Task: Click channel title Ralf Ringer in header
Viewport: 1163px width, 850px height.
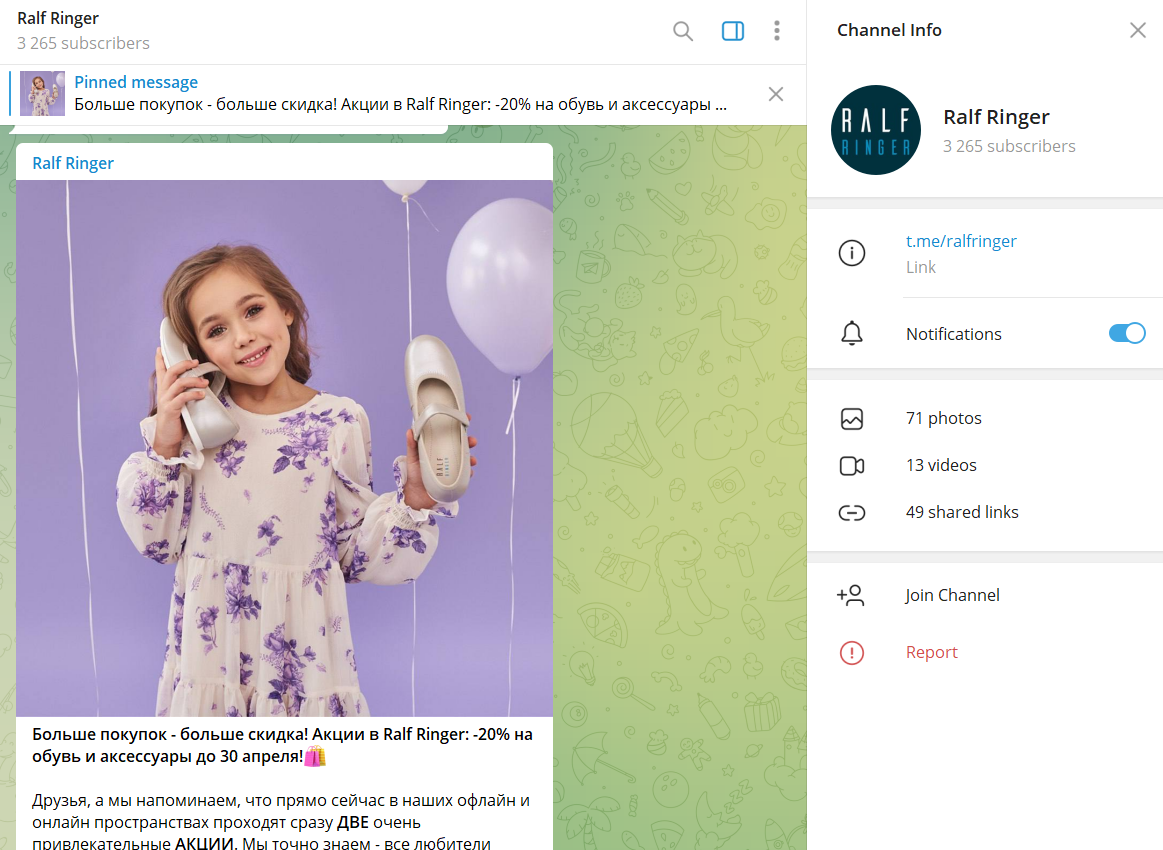Action: pos(58,19)
